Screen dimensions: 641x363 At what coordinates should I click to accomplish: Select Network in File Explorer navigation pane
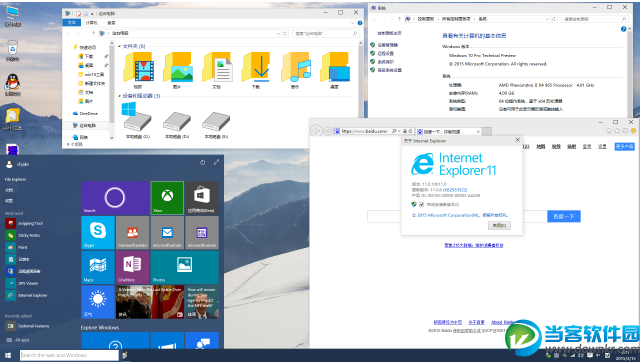pyautogui.click(x=80, y=137)
